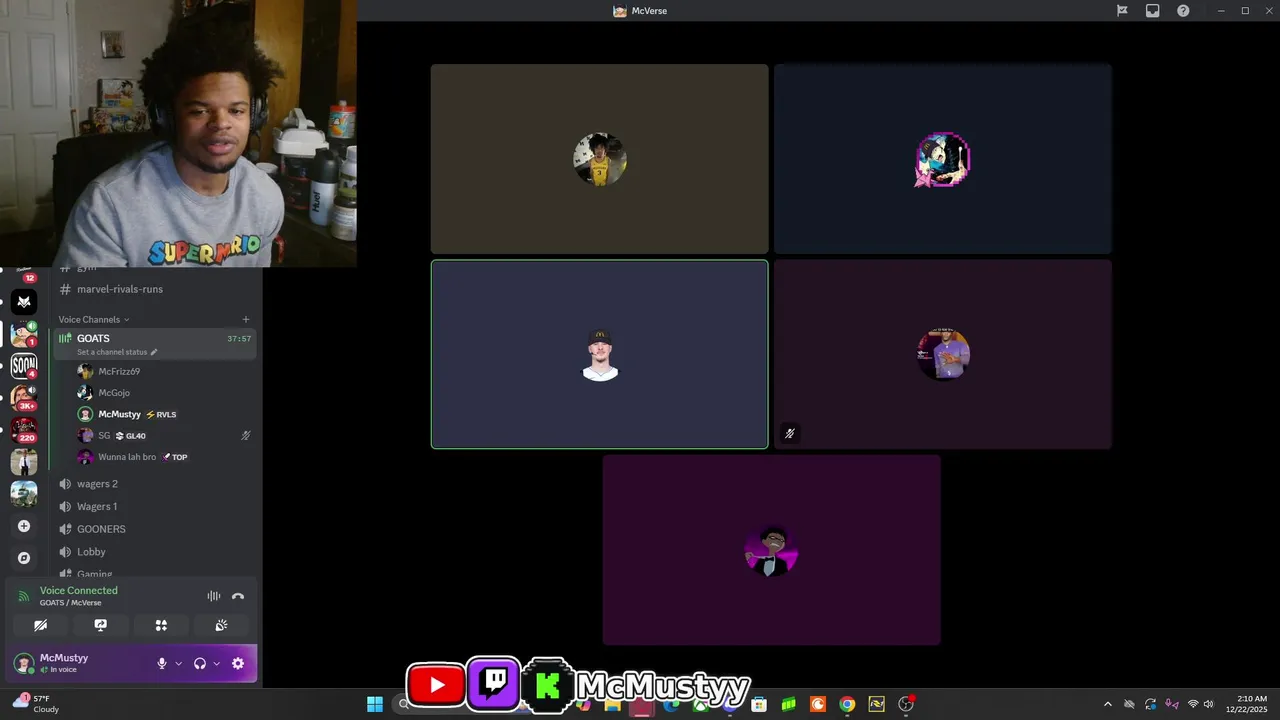This screenshot has width=1280, height=720.
Task: Open the Soundboard icon
Action: (x=221, y=625)
